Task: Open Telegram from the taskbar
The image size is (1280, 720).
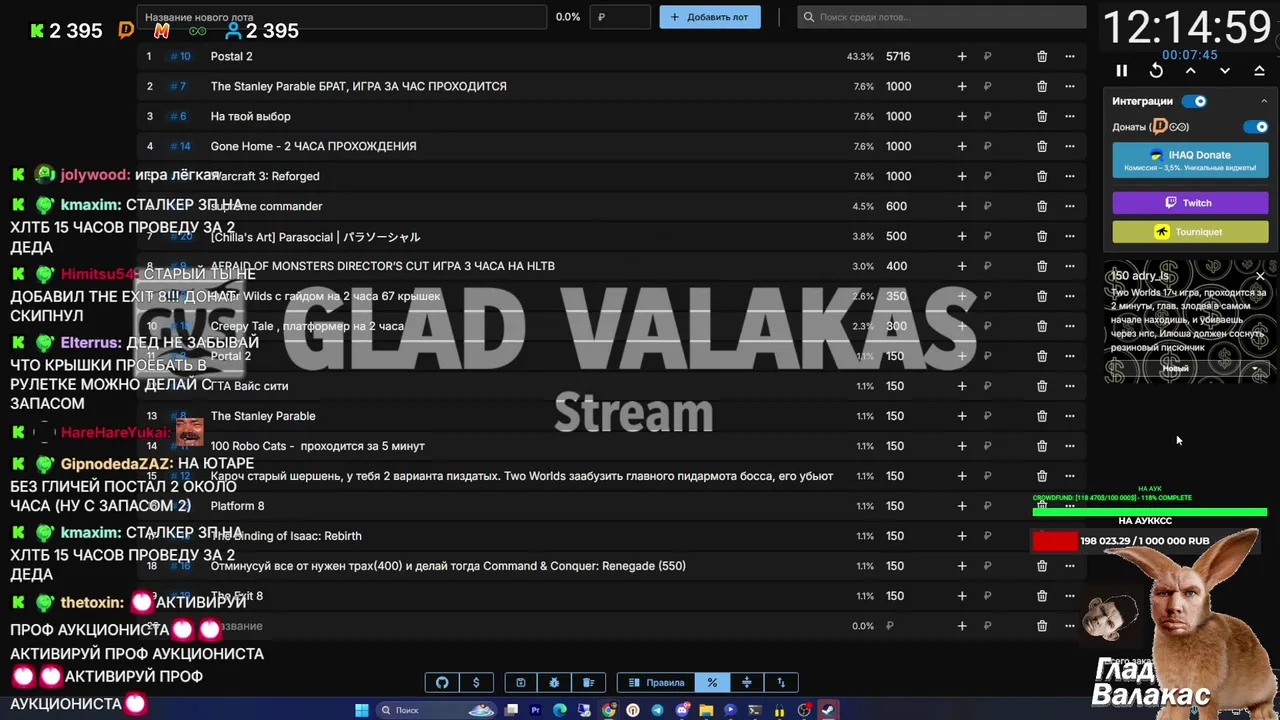Action: click(x=657, y=711)
